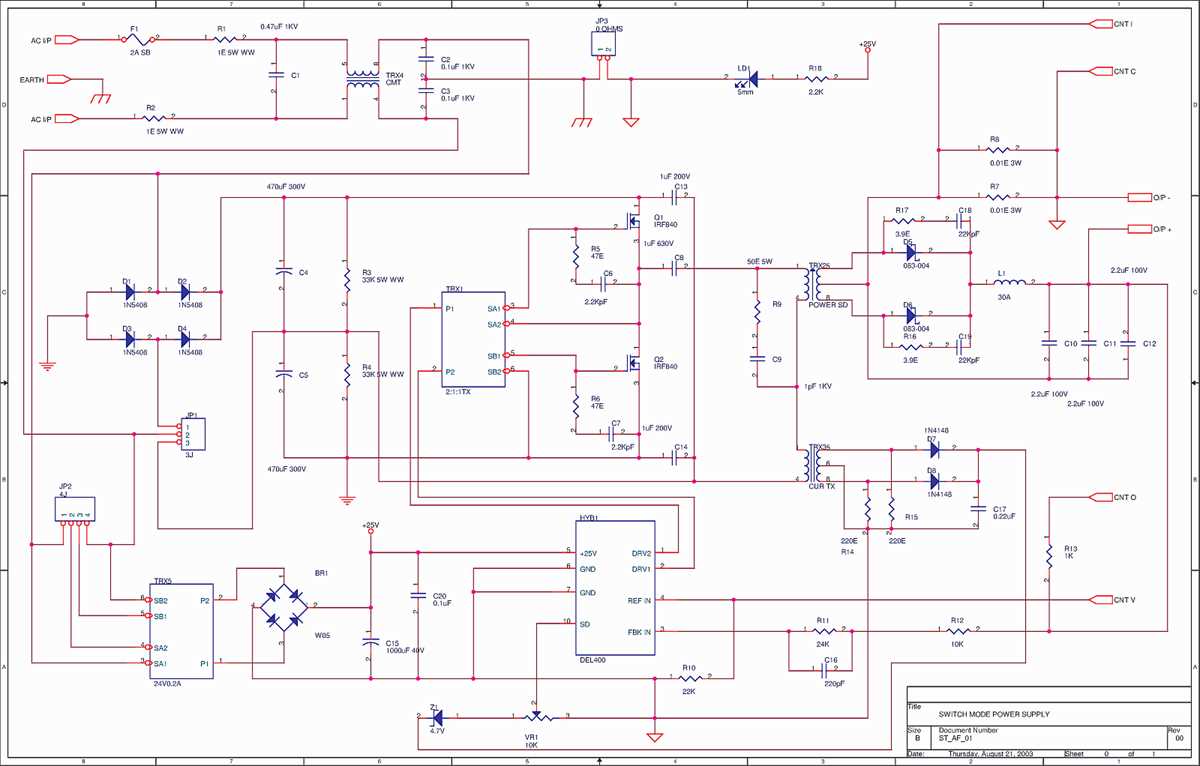Select the TRX25 power transformer symbol

pos(813,285)
